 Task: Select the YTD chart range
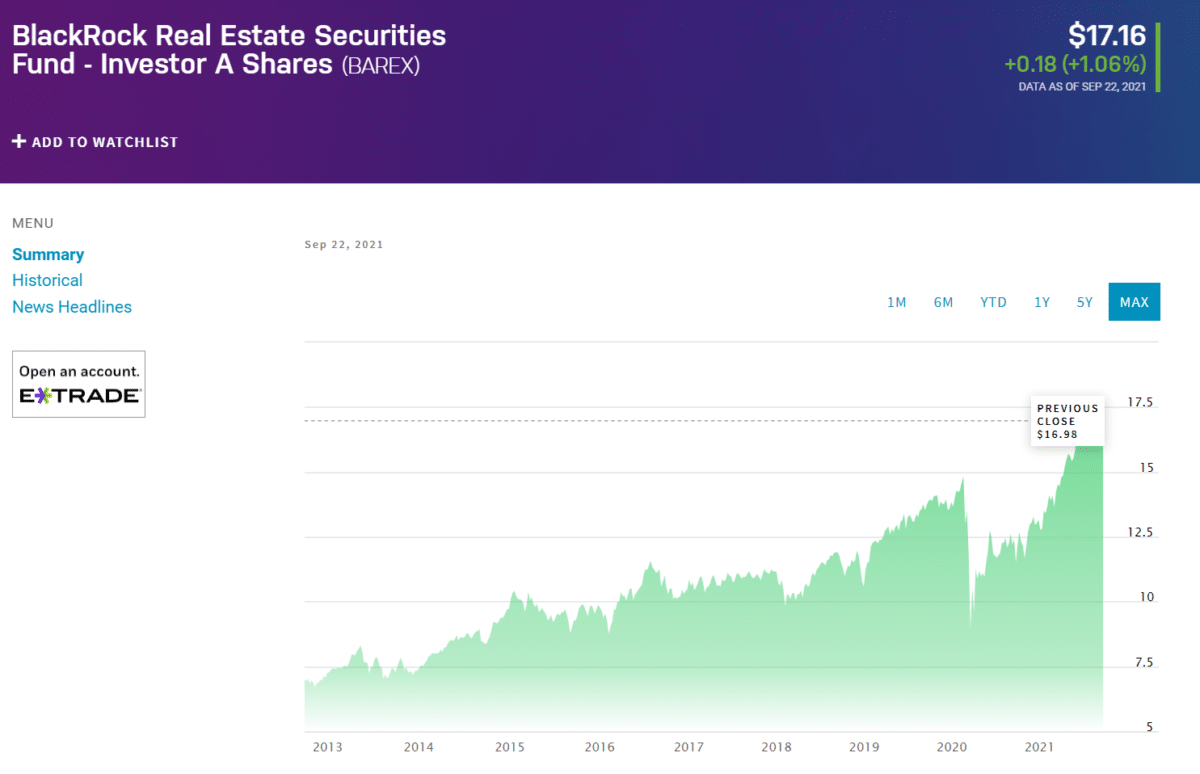[x=993, y=302]
